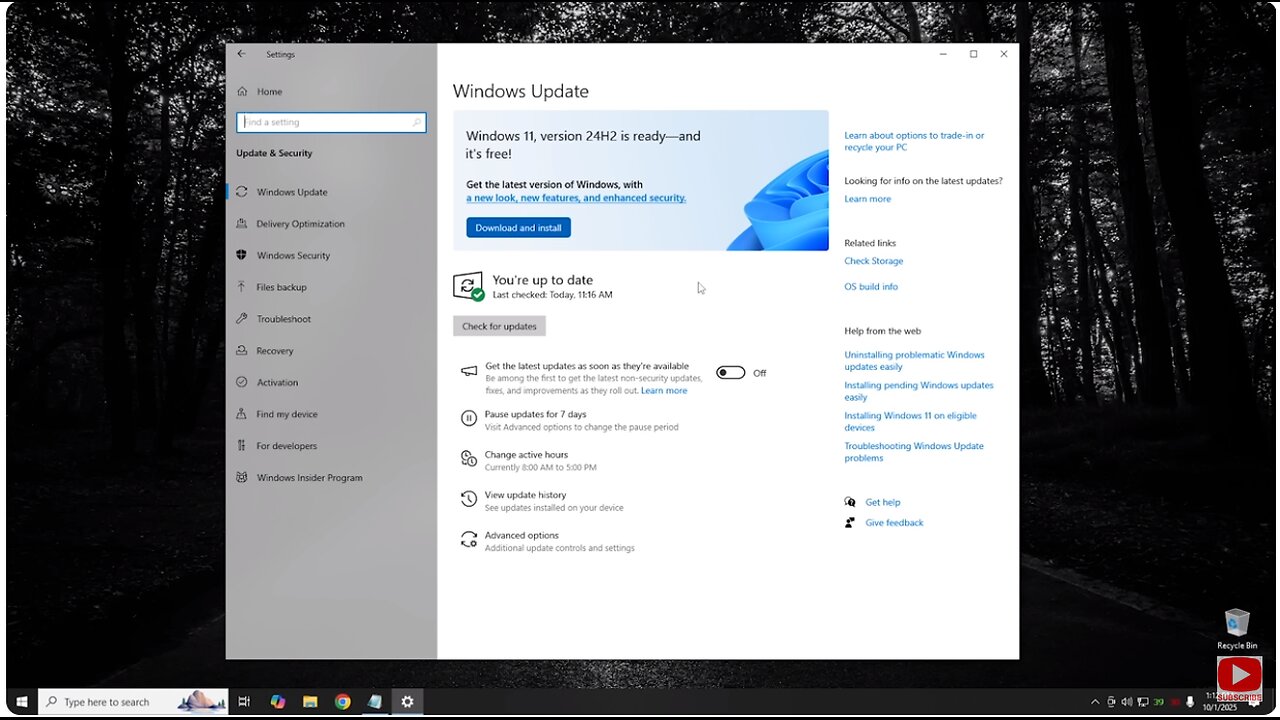Screen dimensions: 1280x720
Task: Open the Check Storage link
Action: pyautogui.click(x=873, y=261)
